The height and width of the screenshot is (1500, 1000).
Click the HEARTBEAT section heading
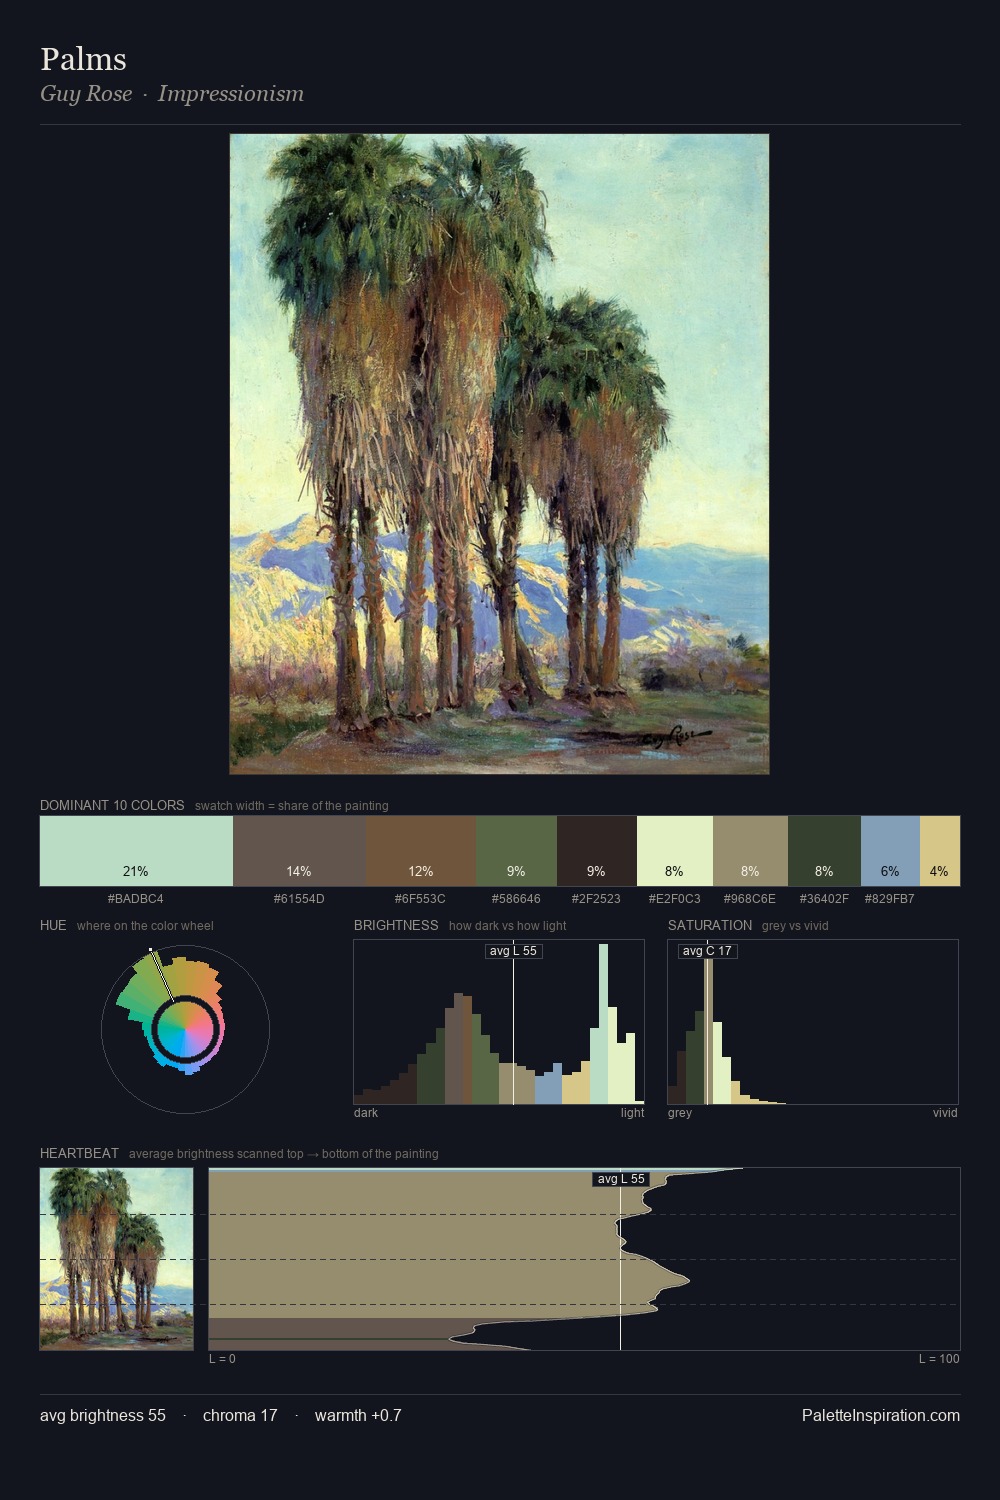79,1153
